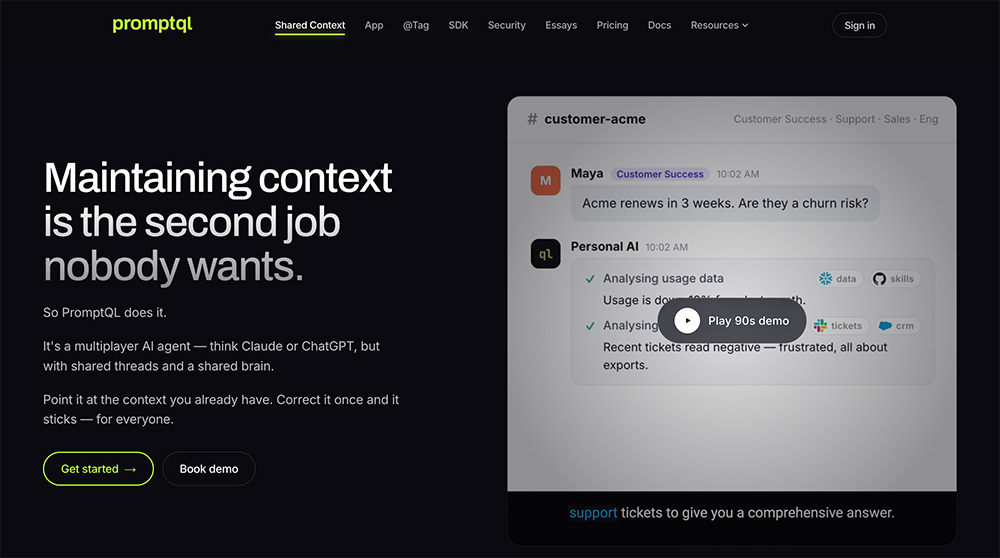Image resolution: width=1000 pixels, height=558 pixels.
Task: Click 'Recent tickets read negative' text
Action: point(682,348)
